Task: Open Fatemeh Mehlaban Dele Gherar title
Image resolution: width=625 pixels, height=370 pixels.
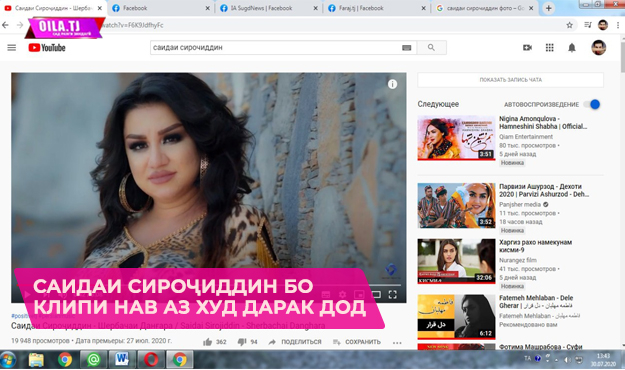Action: tap(536, 302)
